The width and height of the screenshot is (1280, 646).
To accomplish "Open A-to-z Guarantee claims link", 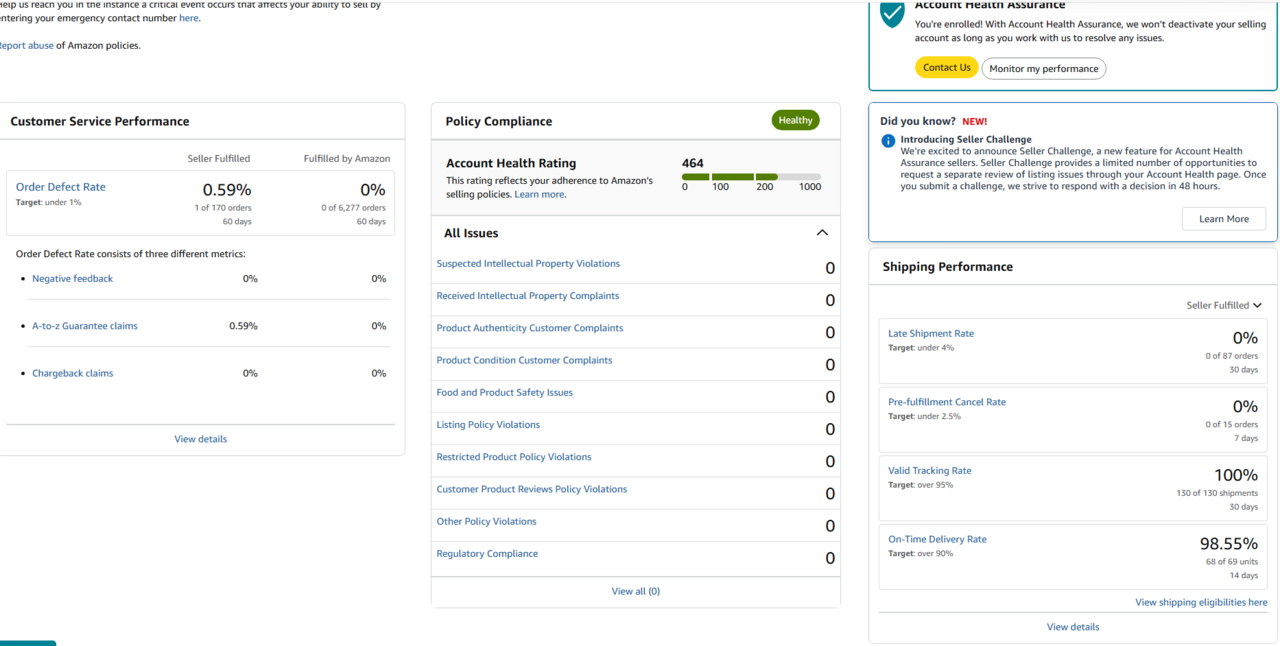I will point(85,326).
